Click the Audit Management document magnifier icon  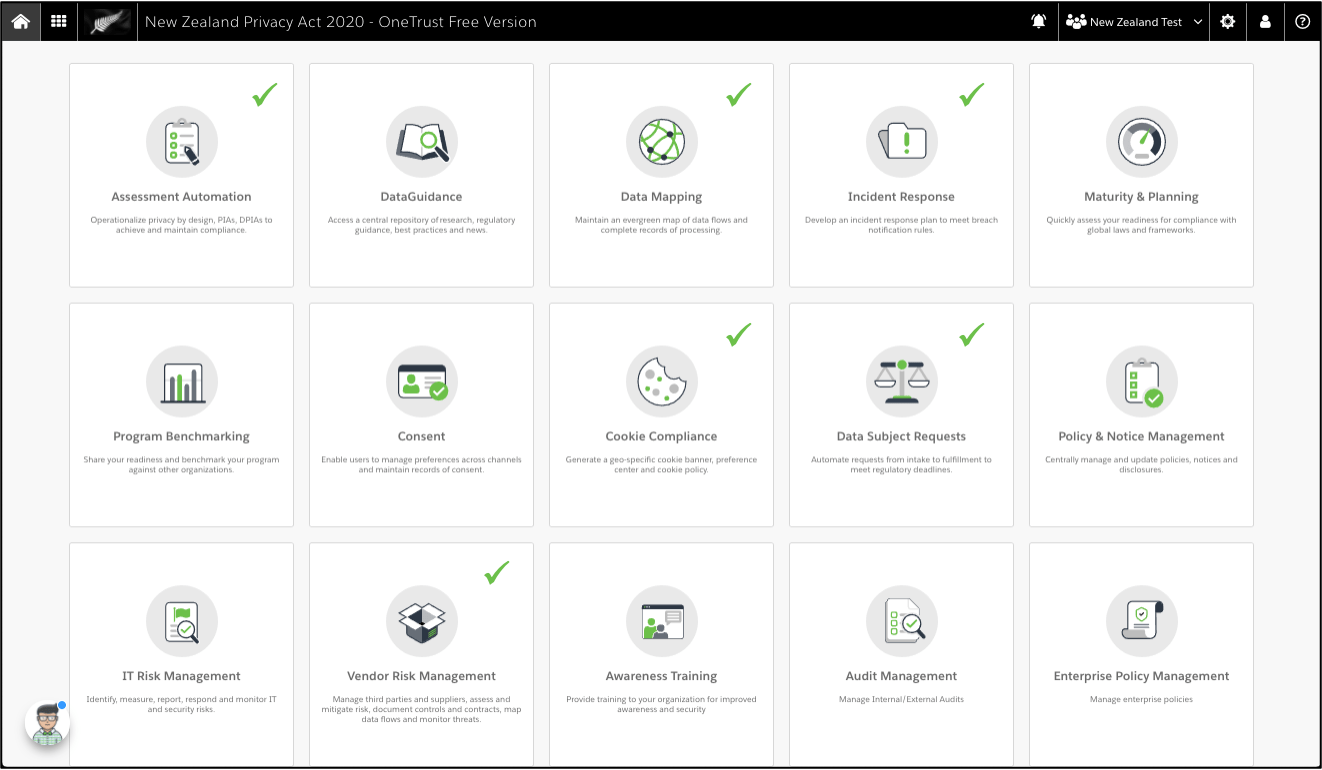tap(902, 621)
